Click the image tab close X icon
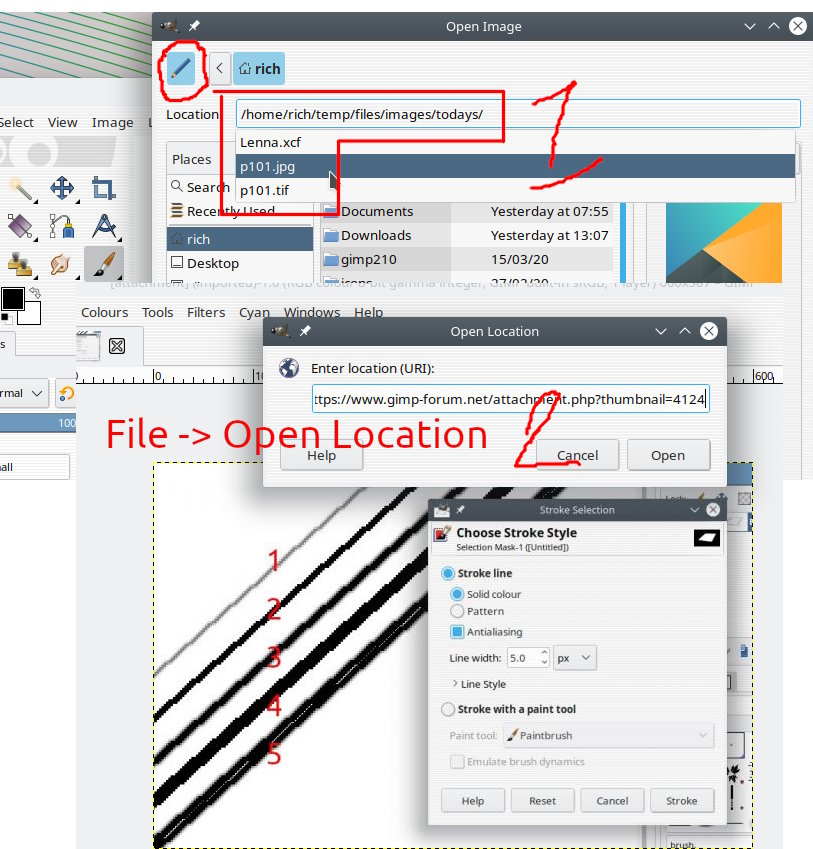This screenshot has height=849, width=813. (x=117, y=345)
